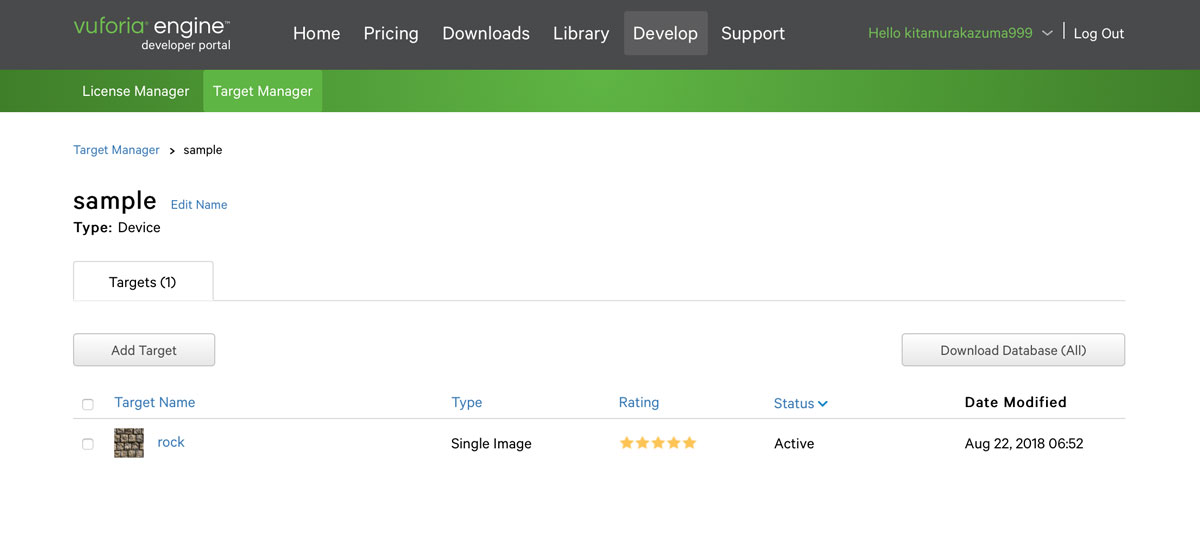Click Target Manager breadcrumb link

click(116, 150)
